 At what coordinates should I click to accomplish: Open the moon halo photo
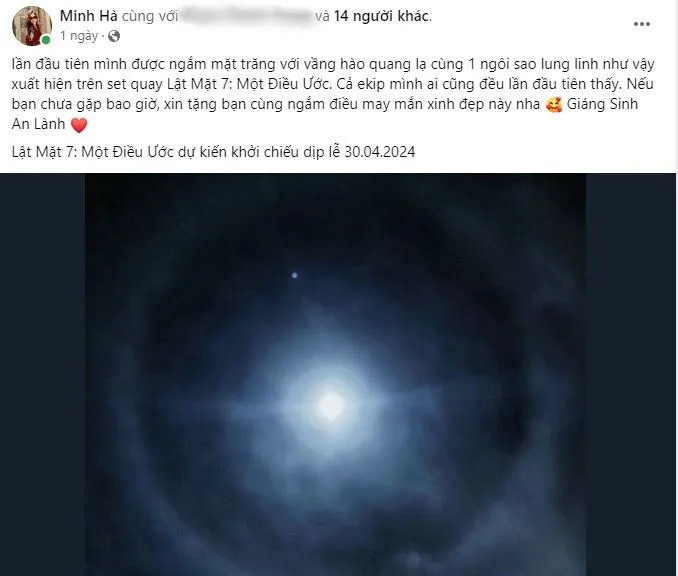[335, 374]
